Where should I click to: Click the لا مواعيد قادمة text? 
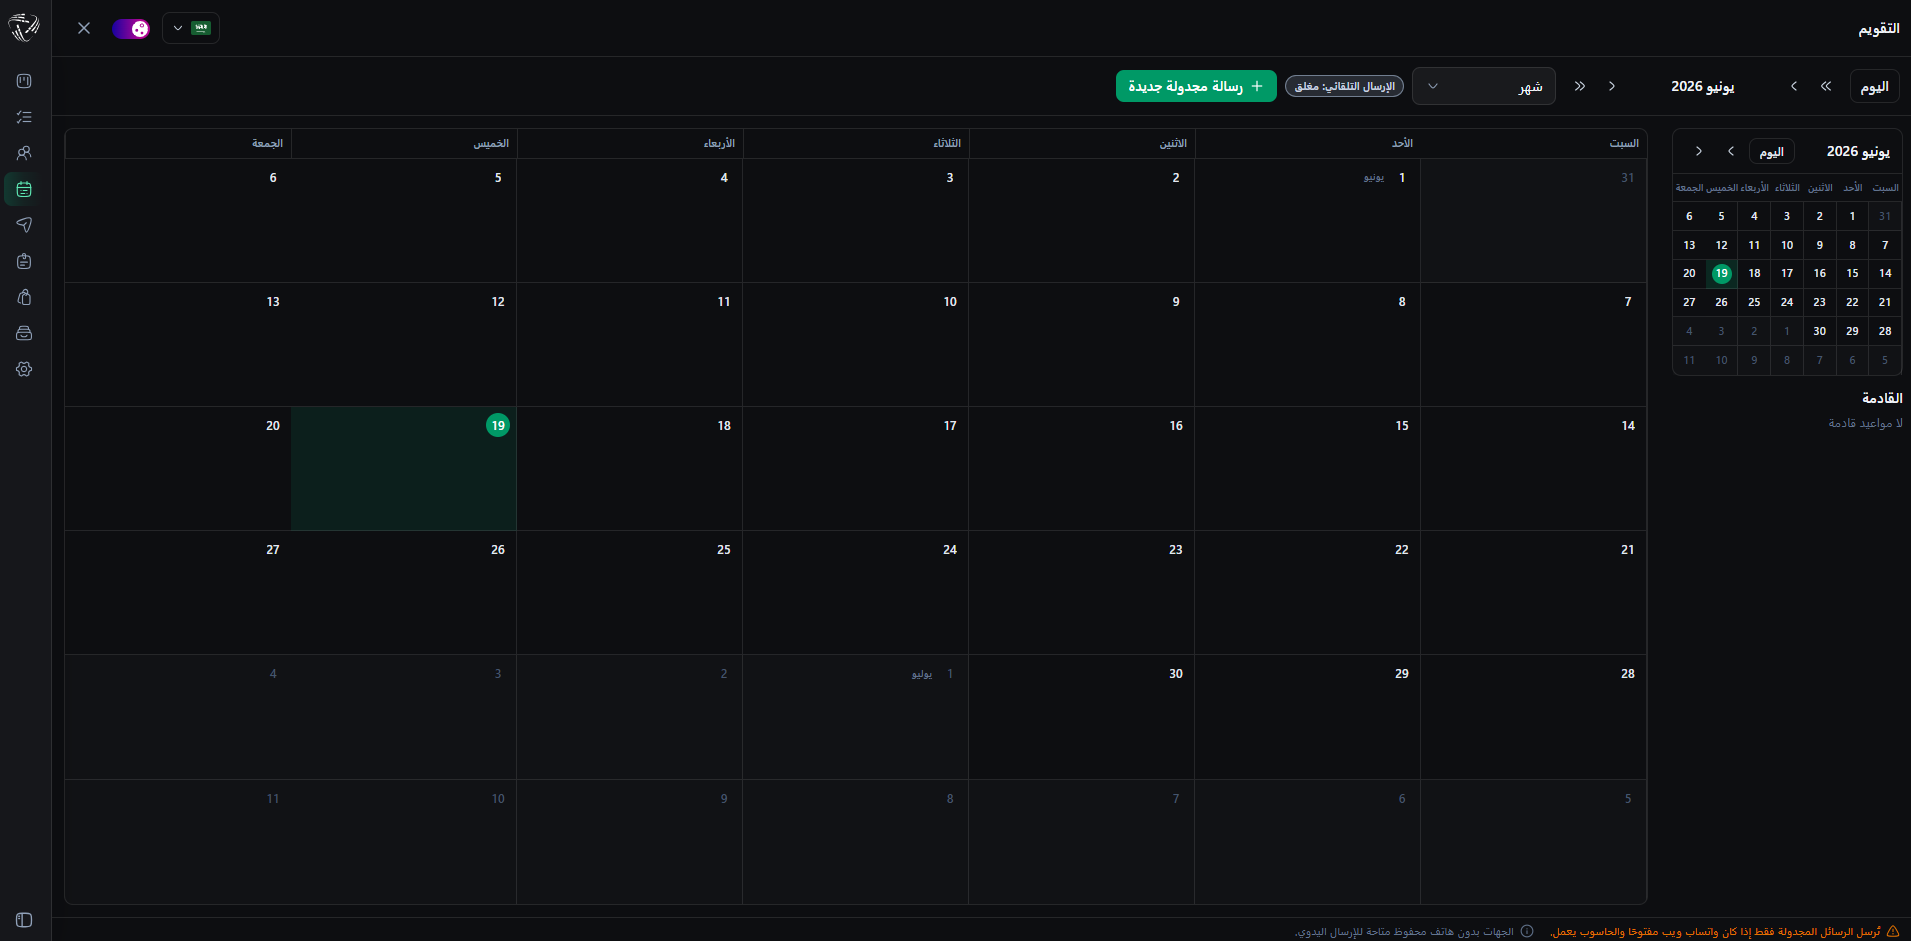pyautogui.click(x=1865, y=423)
